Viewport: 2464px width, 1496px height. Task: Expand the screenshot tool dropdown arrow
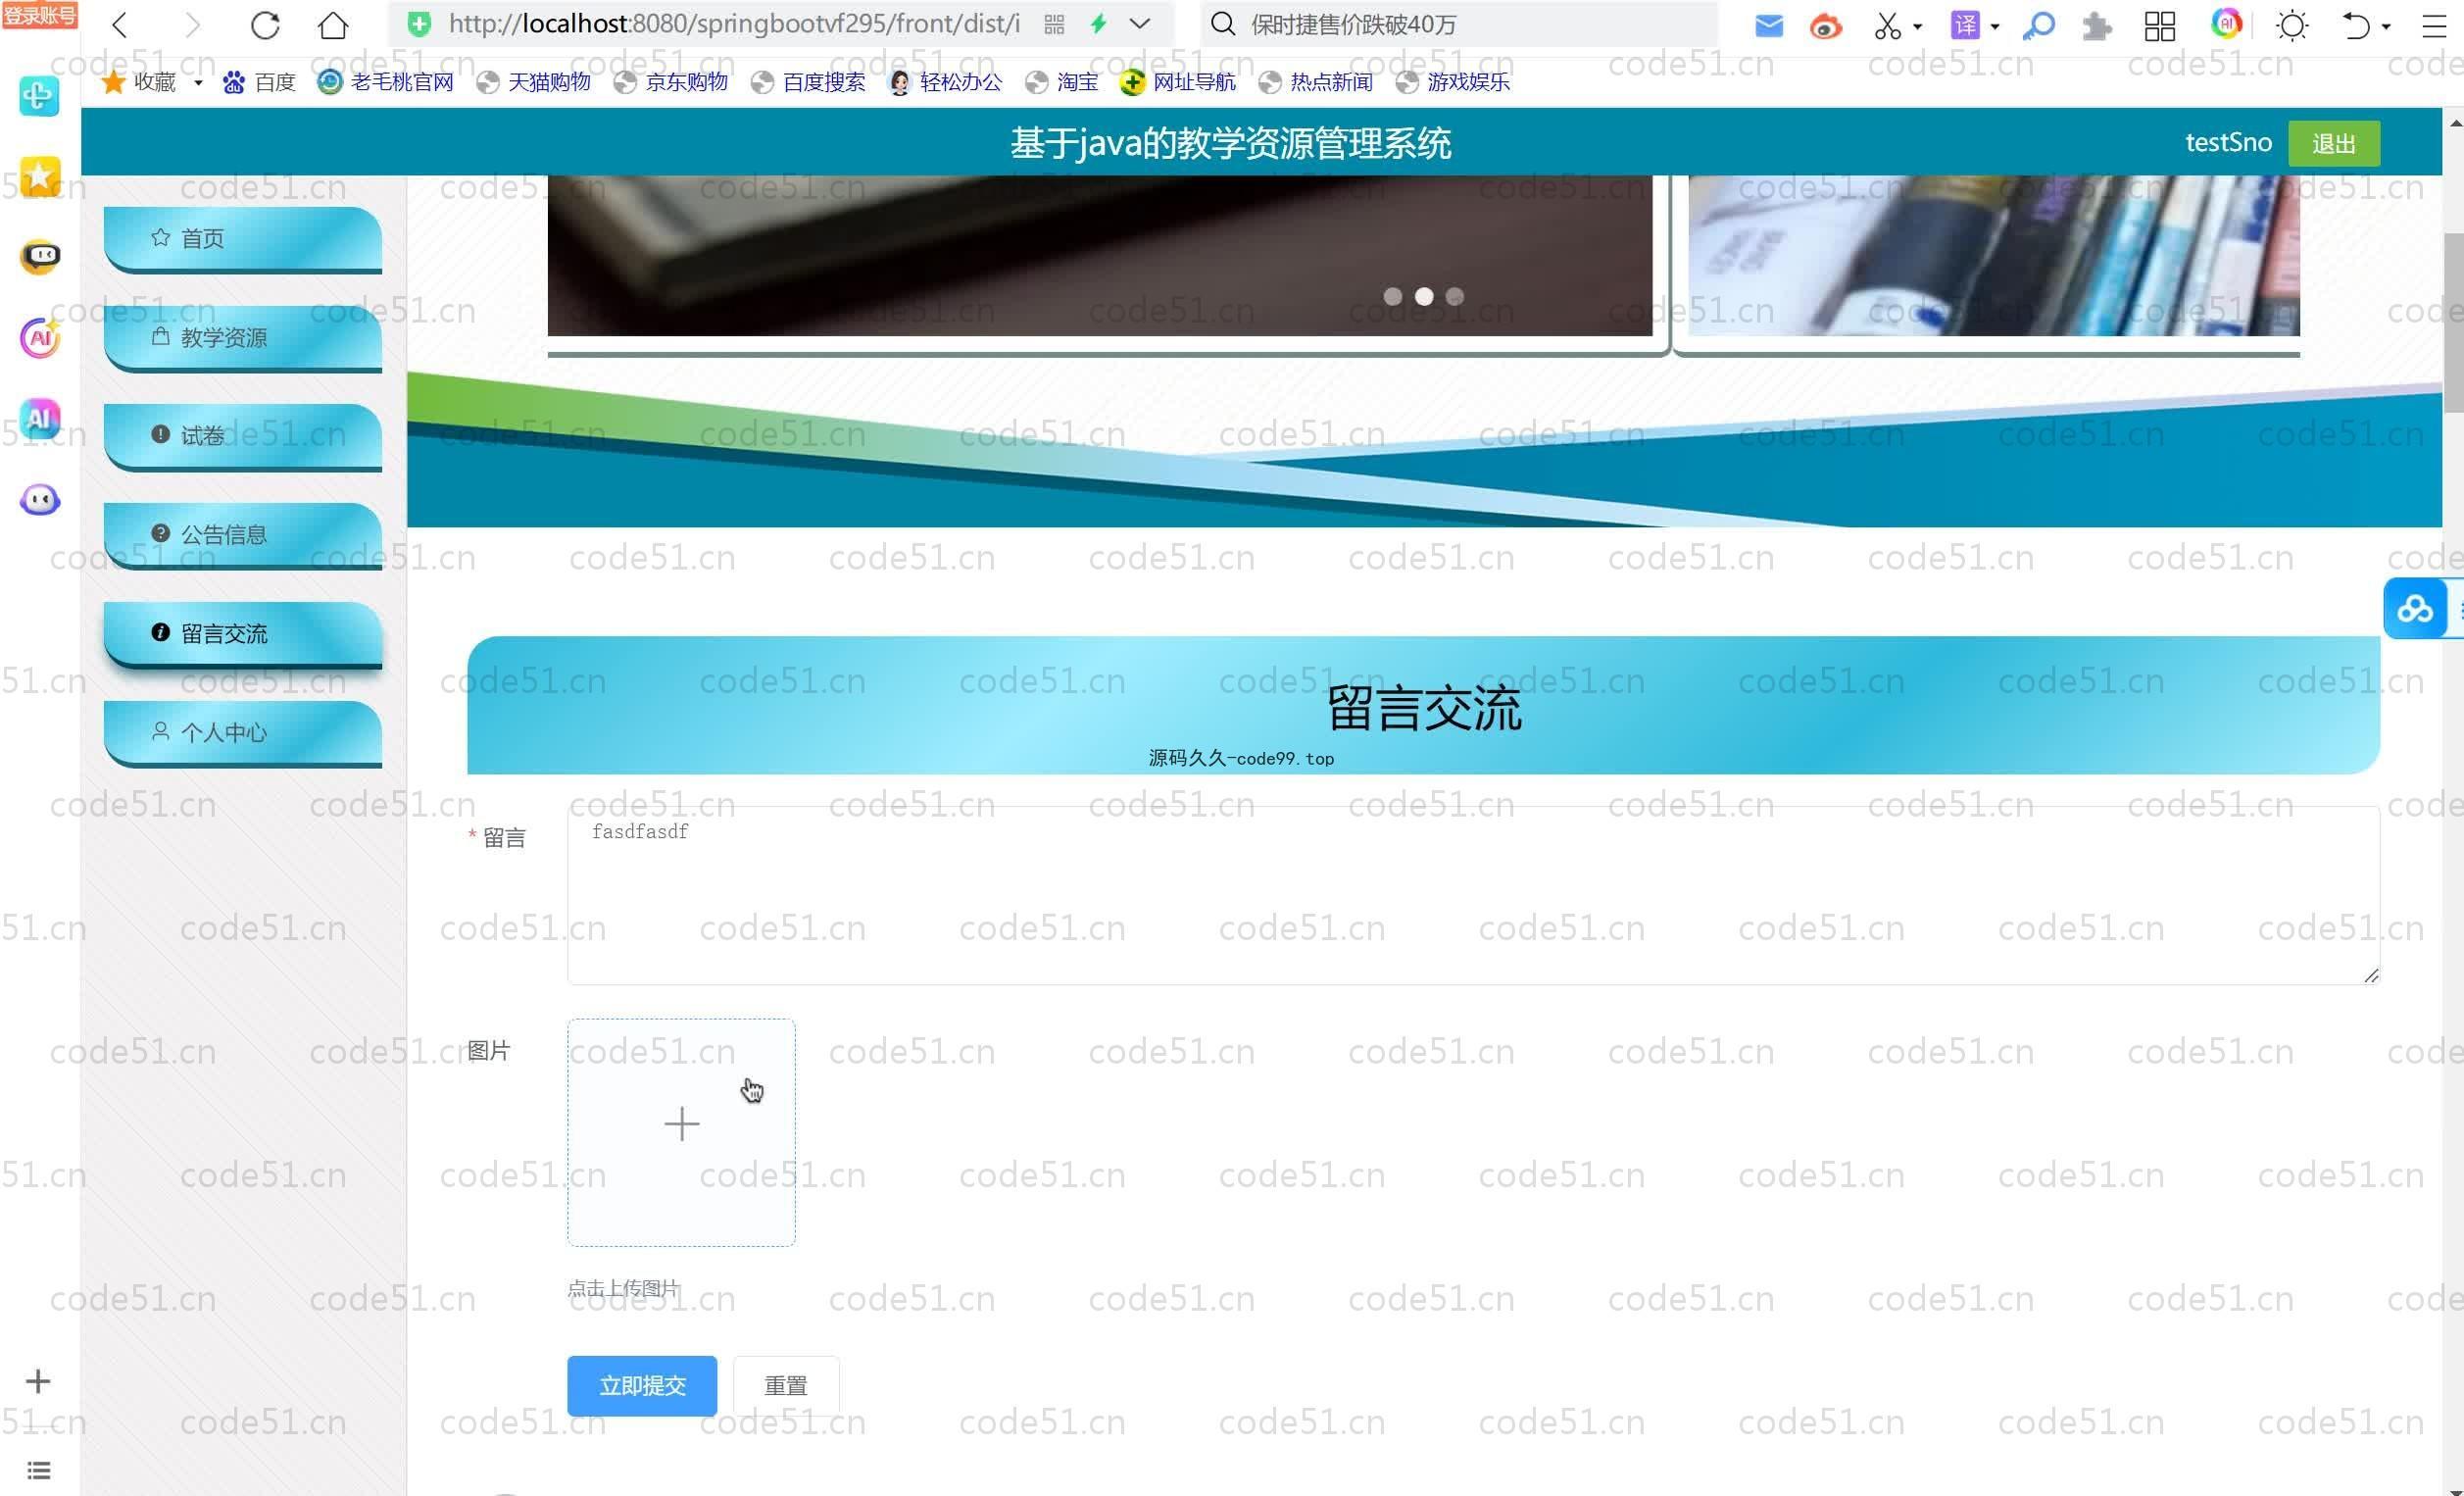coord(1918,26)
